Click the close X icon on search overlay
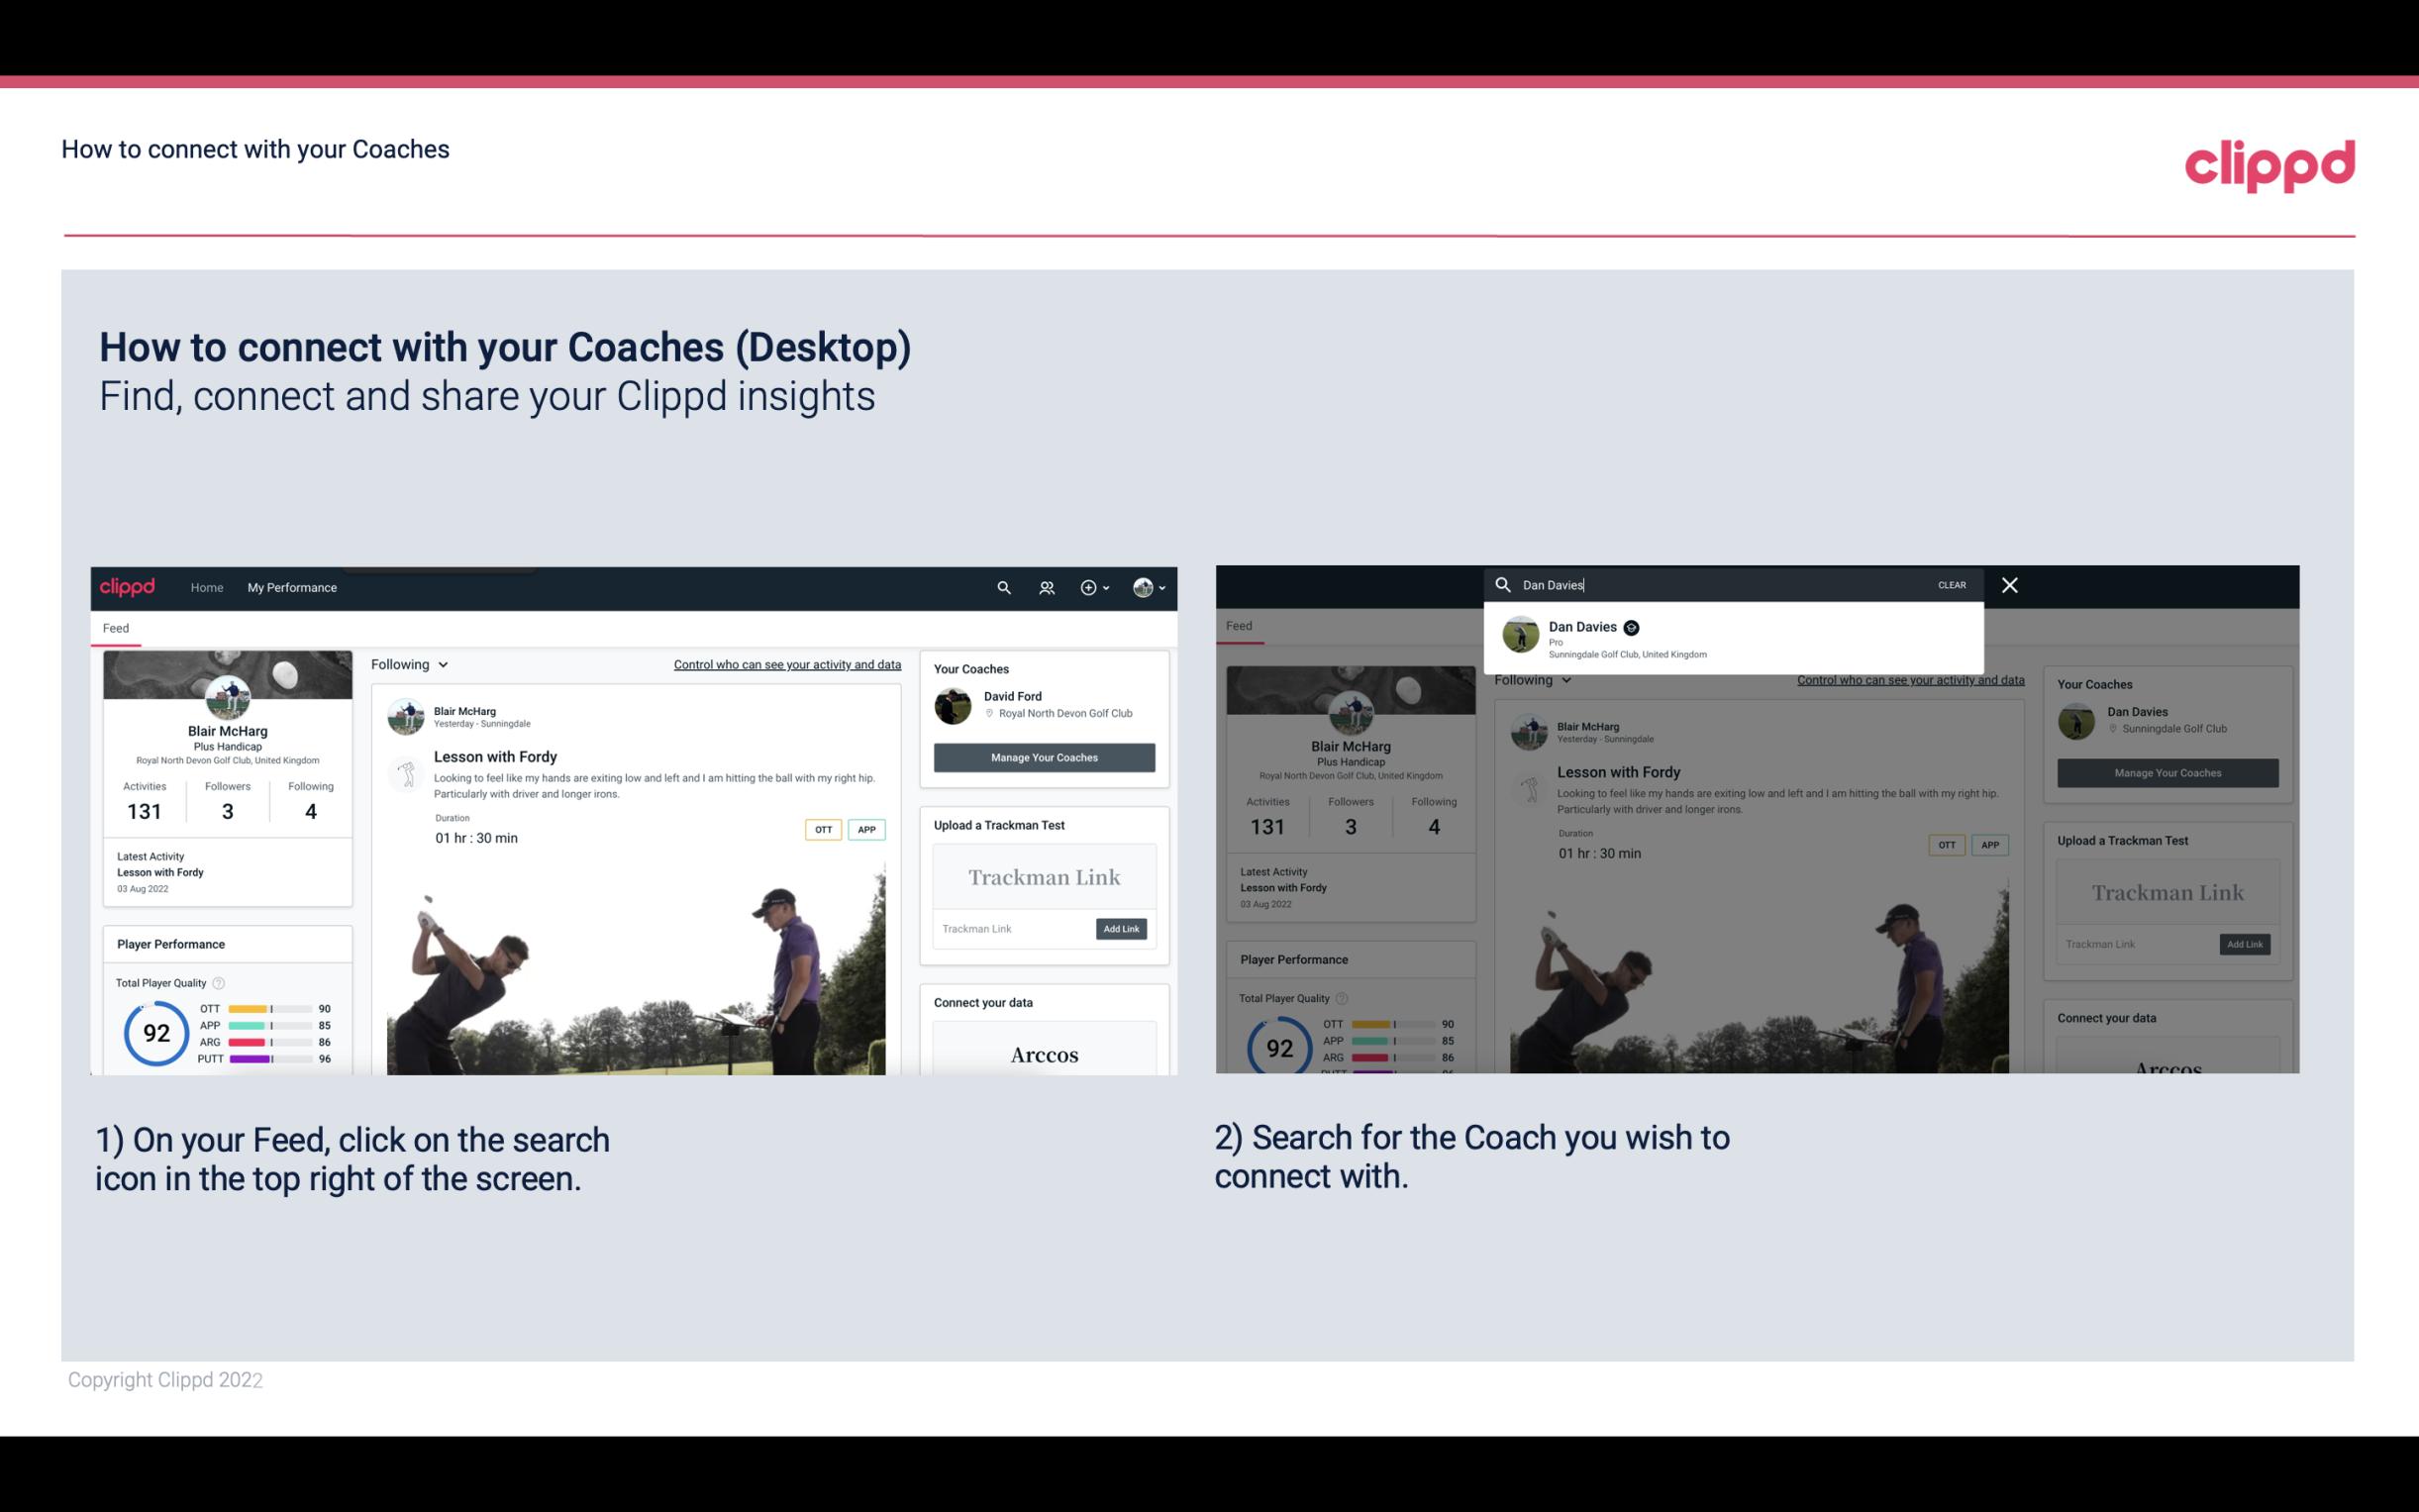Image resolution: width=2419 pixels, height=1512 pixels. tap(2010, 583)
